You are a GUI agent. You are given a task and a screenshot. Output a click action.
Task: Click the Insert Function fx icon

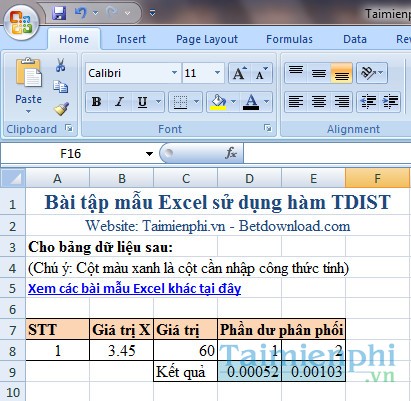click(231, 153)
